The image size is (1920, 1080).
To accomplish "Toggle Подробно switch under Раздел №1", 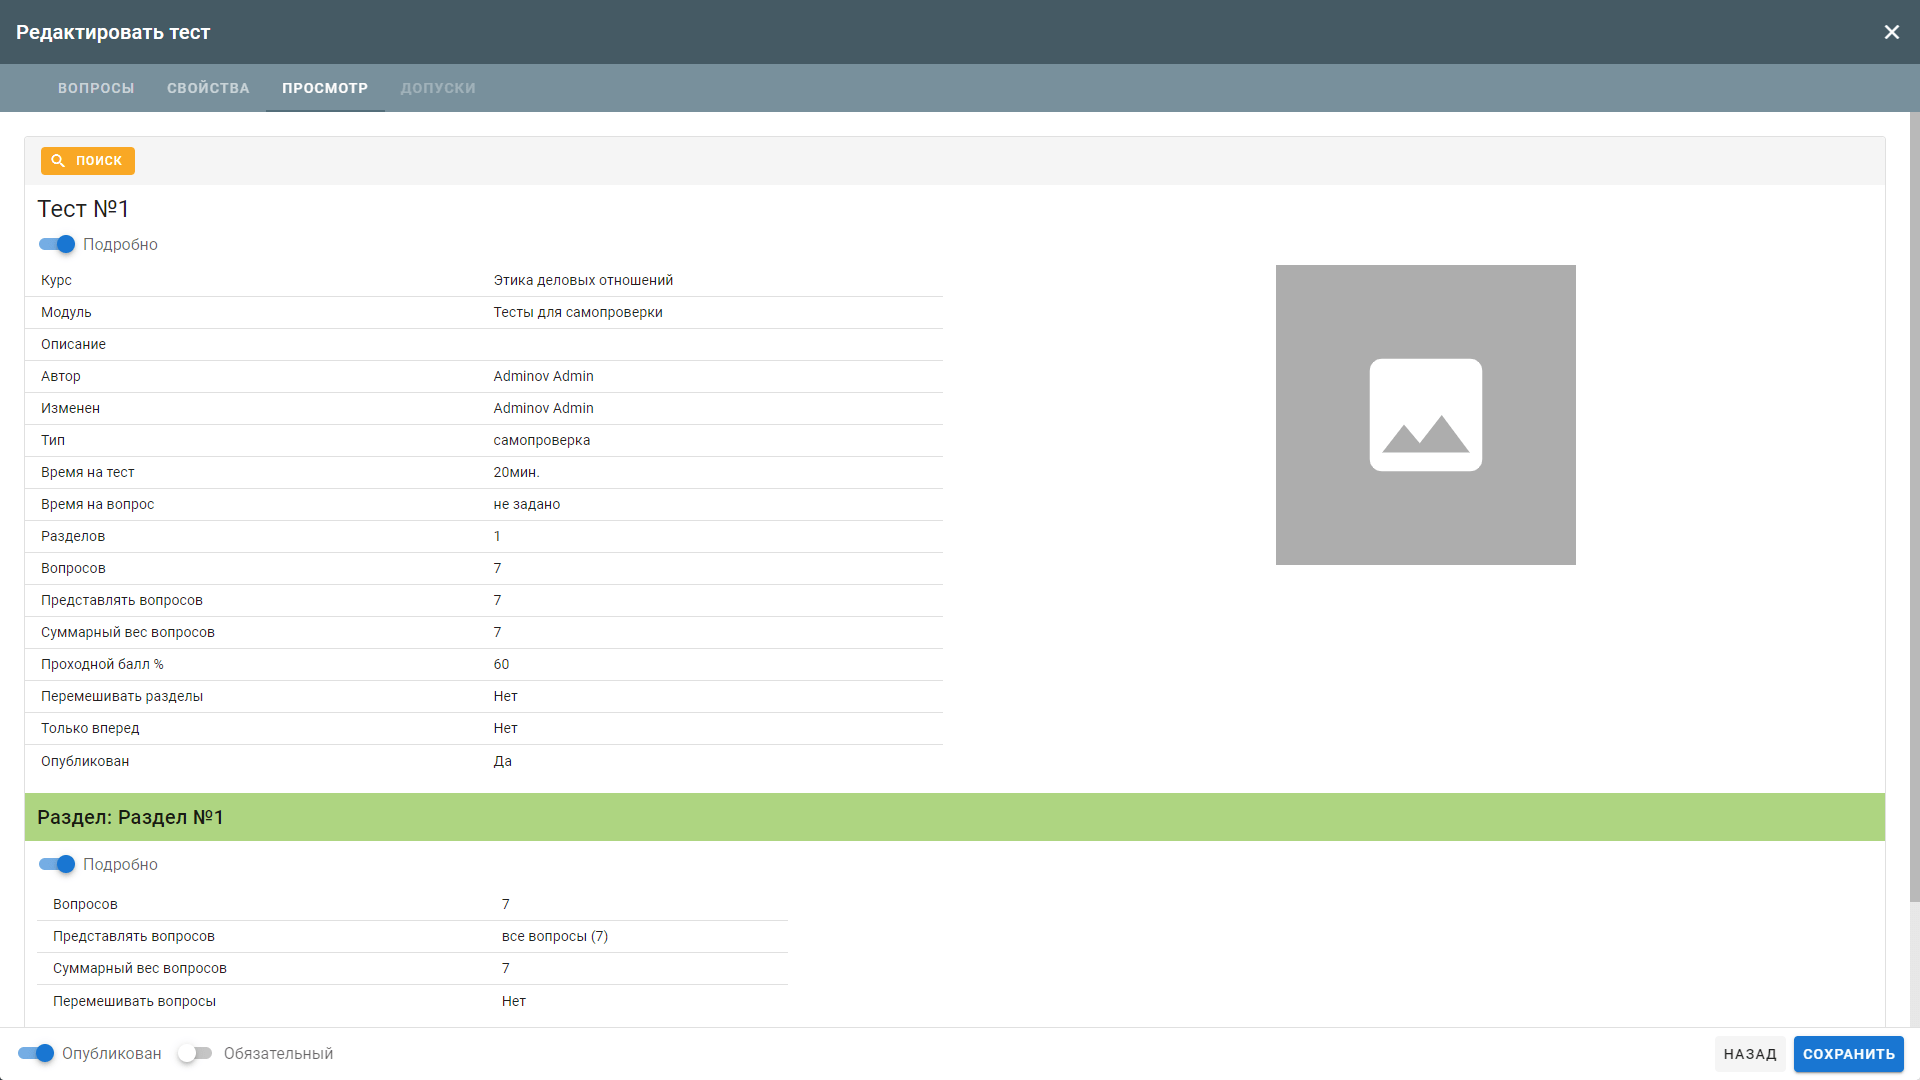I will point(57,864).
